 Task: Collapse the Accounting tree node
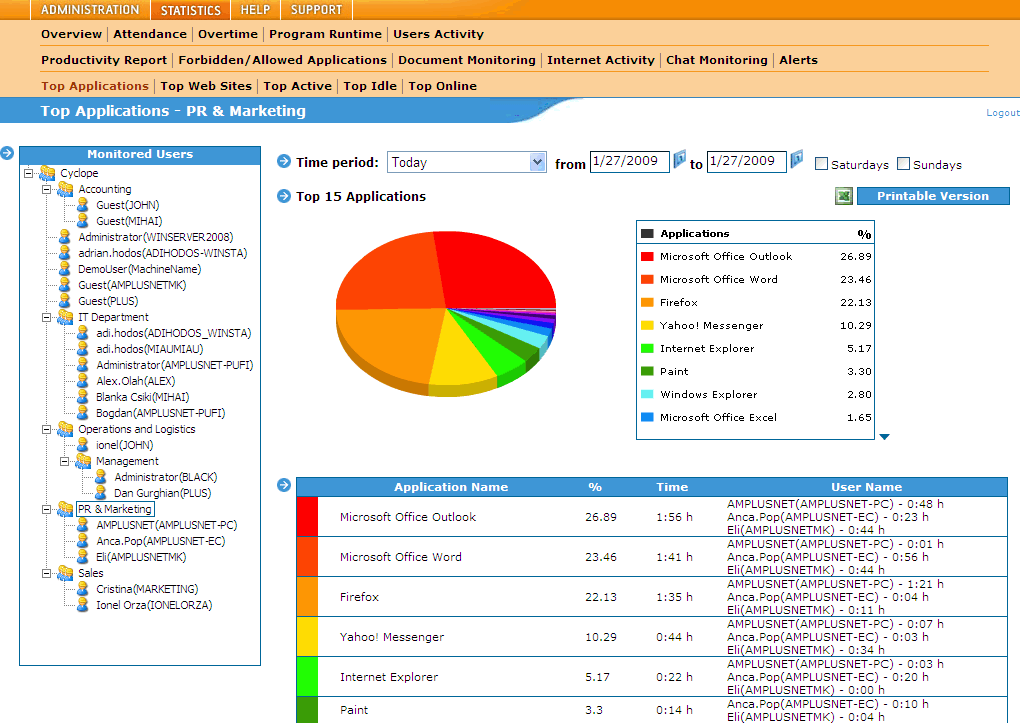point(46,189)
